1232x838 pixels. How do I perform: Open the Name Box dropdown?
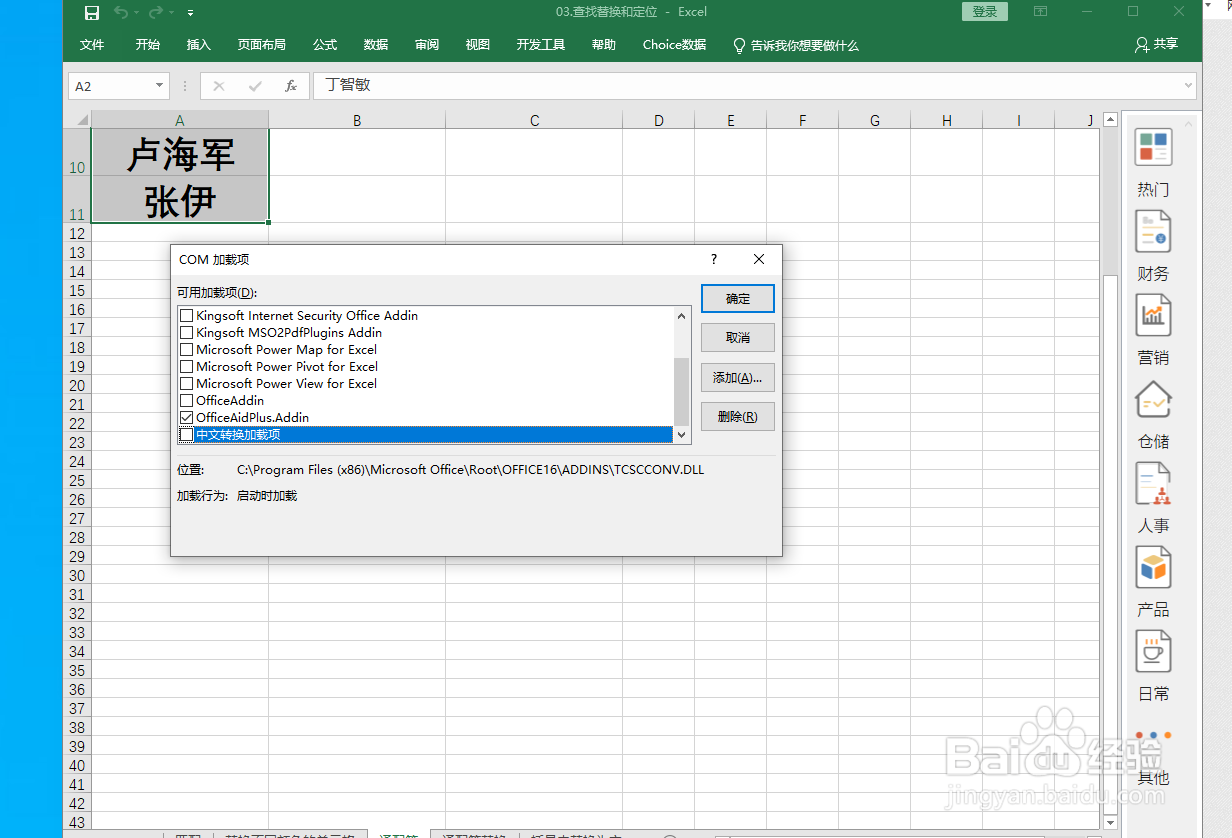[158, 86]
